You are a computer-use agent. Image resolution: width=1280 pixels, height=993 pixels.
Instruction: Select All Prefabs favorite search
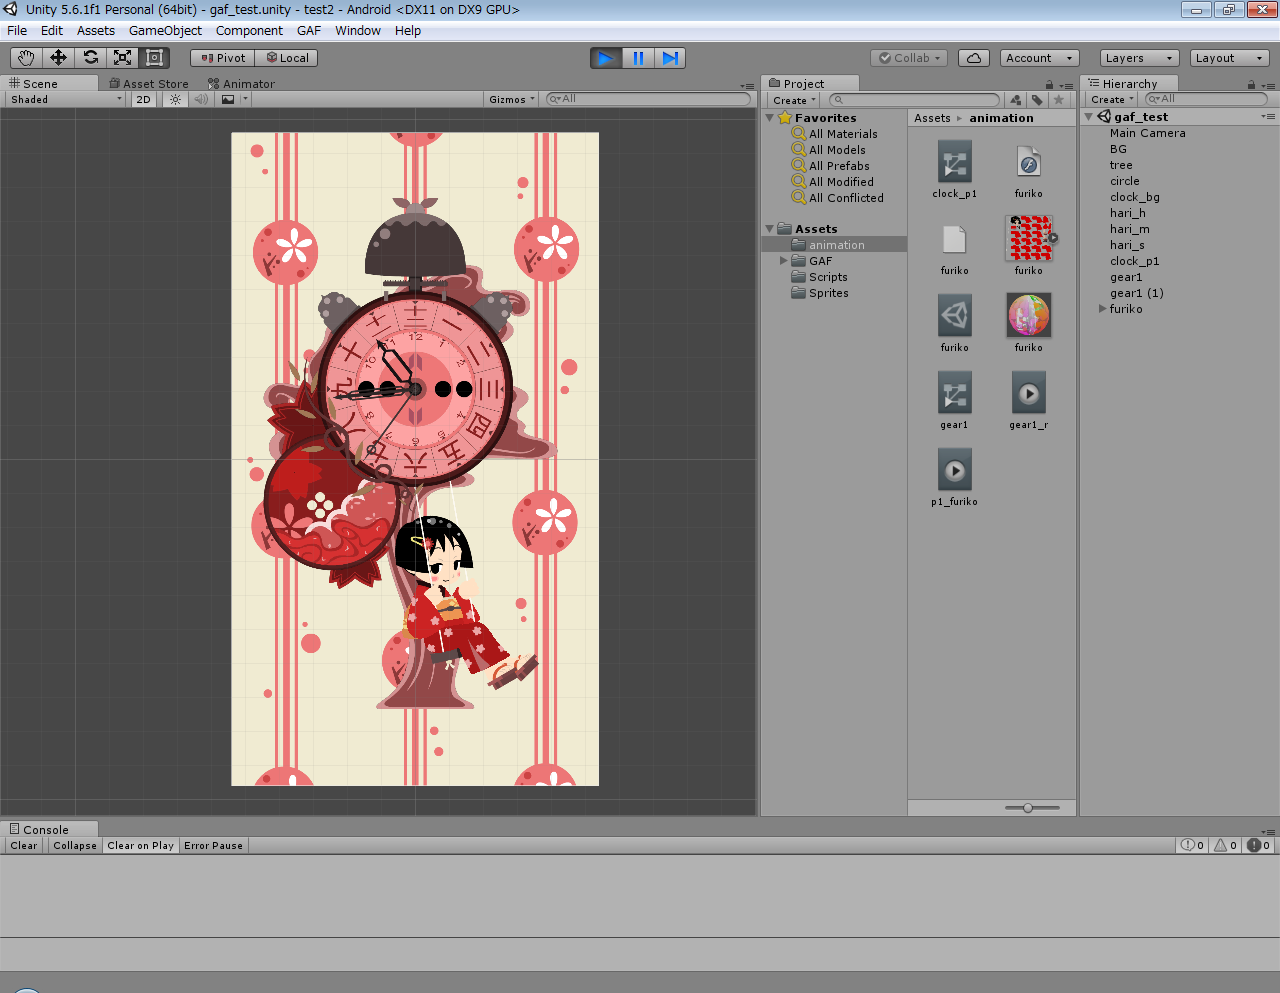839,166
